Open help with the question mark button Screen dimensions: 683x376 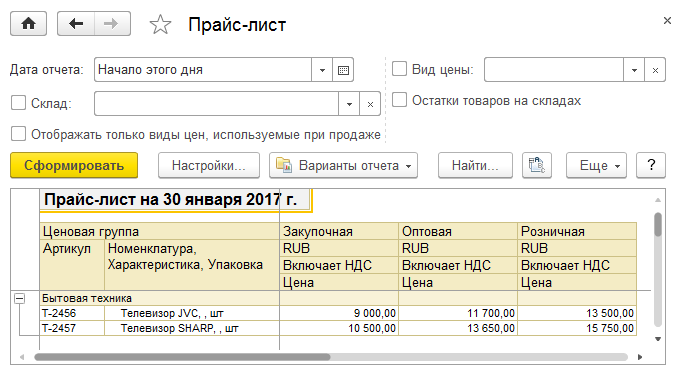click(651, 165)
